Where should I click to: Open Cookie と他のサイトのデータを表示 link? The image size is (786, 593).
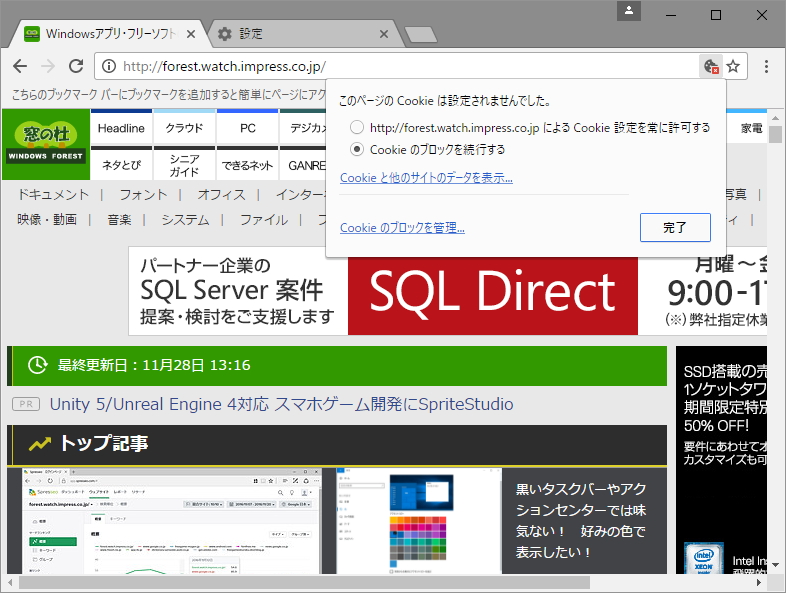coord(426,177)
